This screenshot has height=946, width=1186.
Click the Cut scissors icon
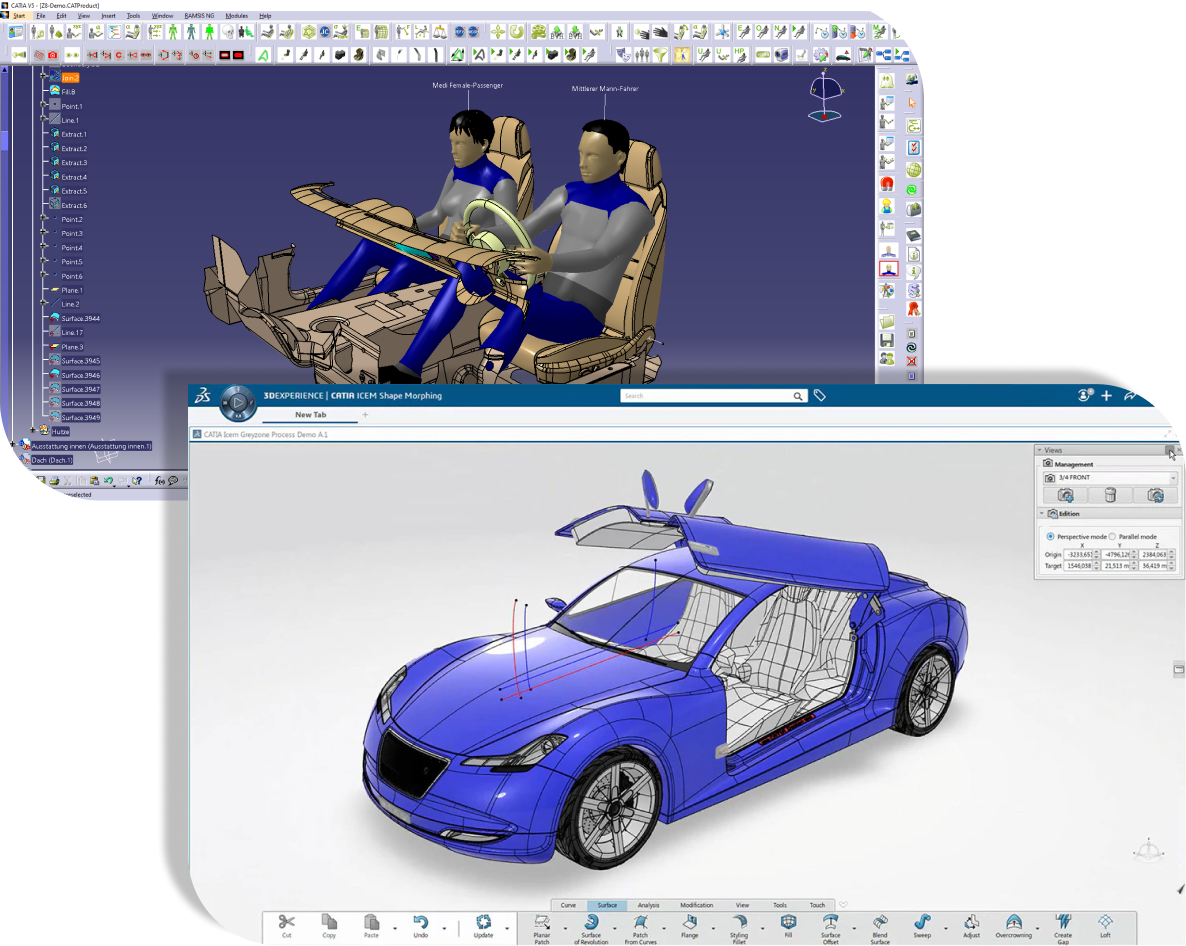pos(287,924)
